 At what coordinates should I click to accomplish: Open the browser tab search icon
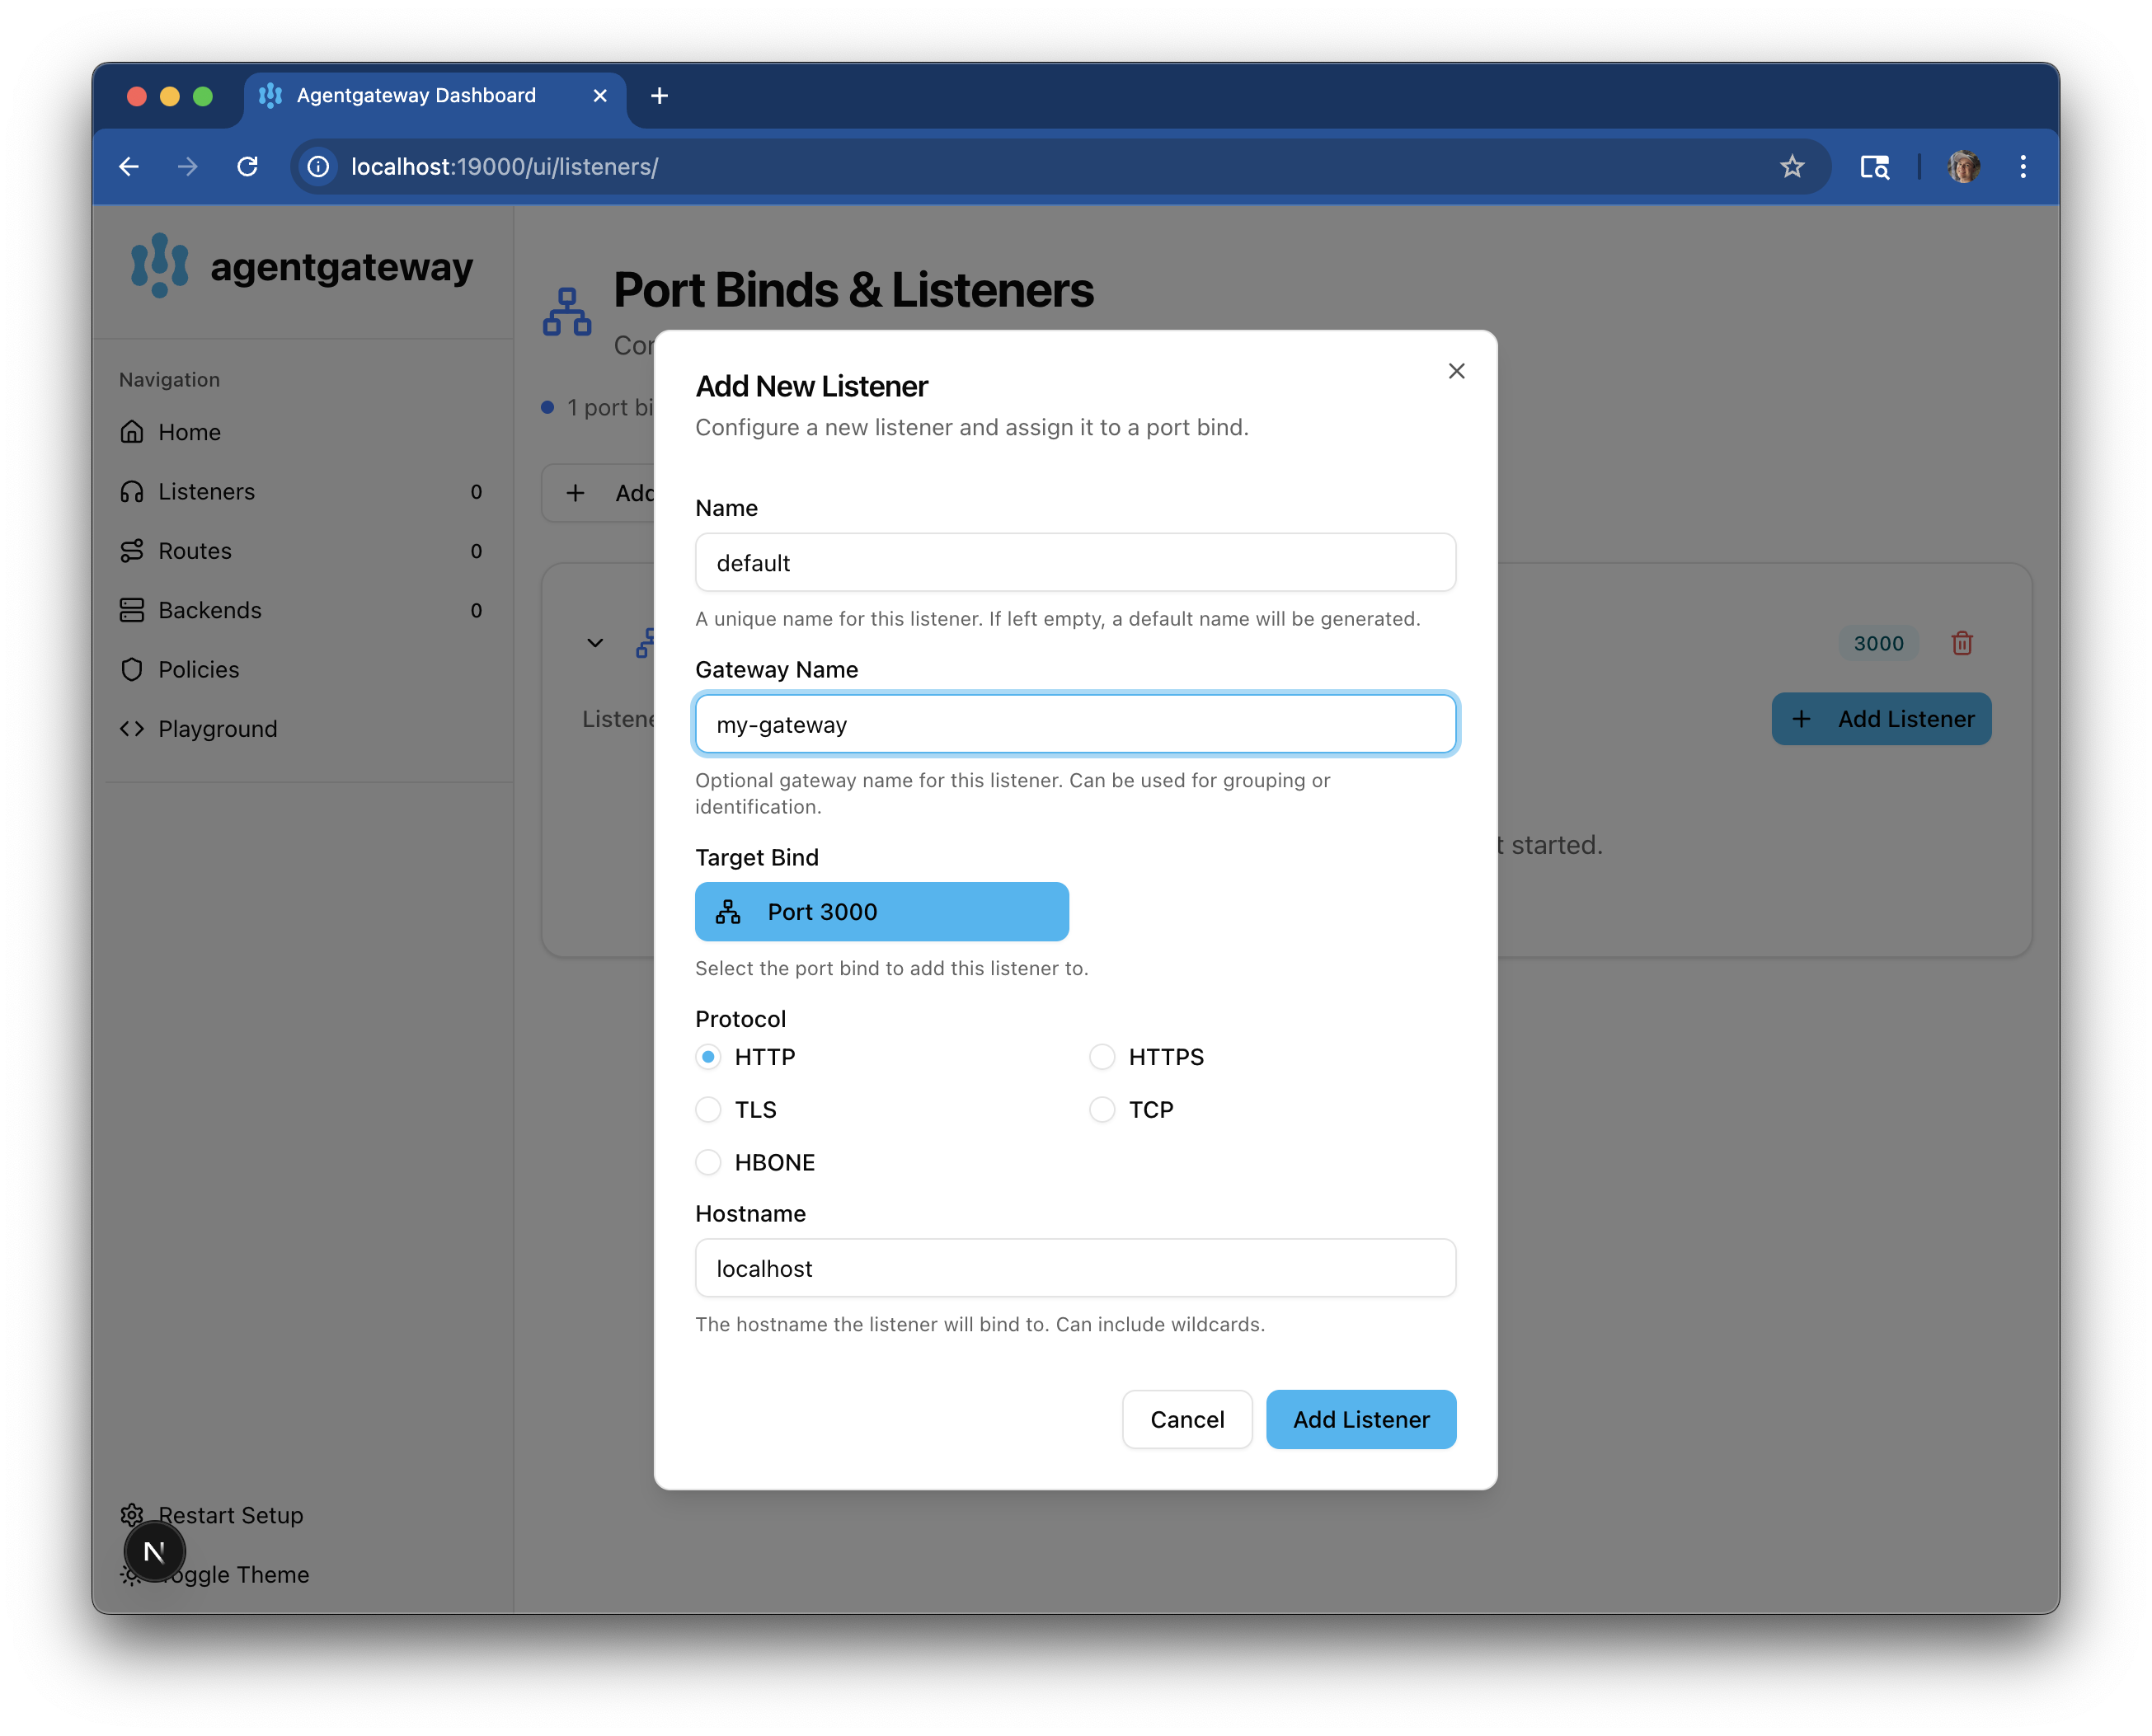click(1874, 167)
